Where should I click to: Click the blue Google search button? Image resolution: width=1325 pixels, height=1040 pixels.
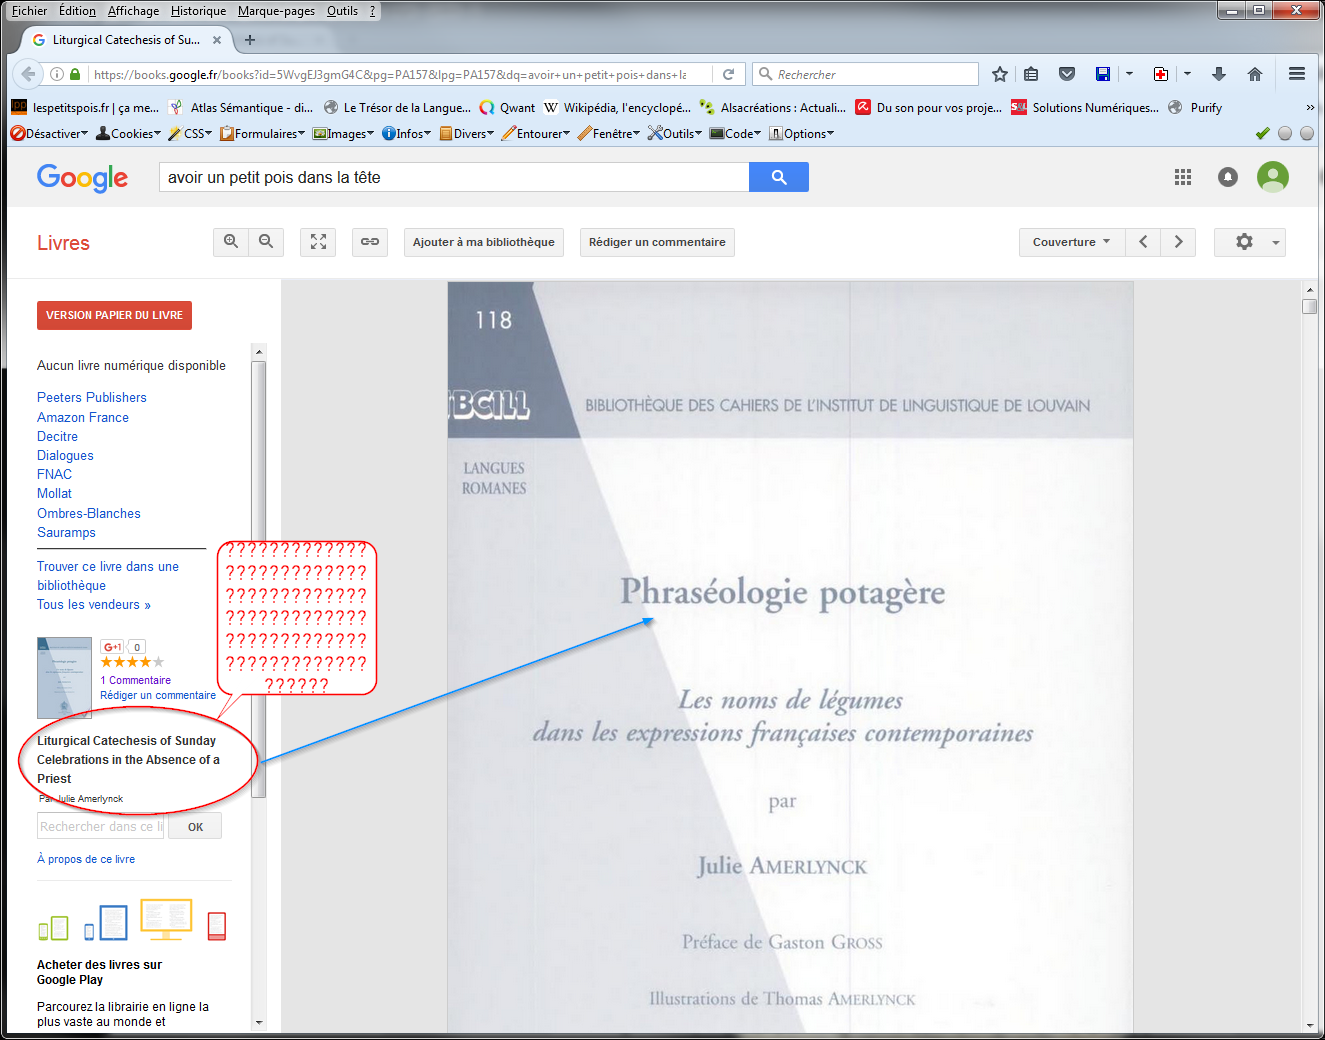[778, 177]
